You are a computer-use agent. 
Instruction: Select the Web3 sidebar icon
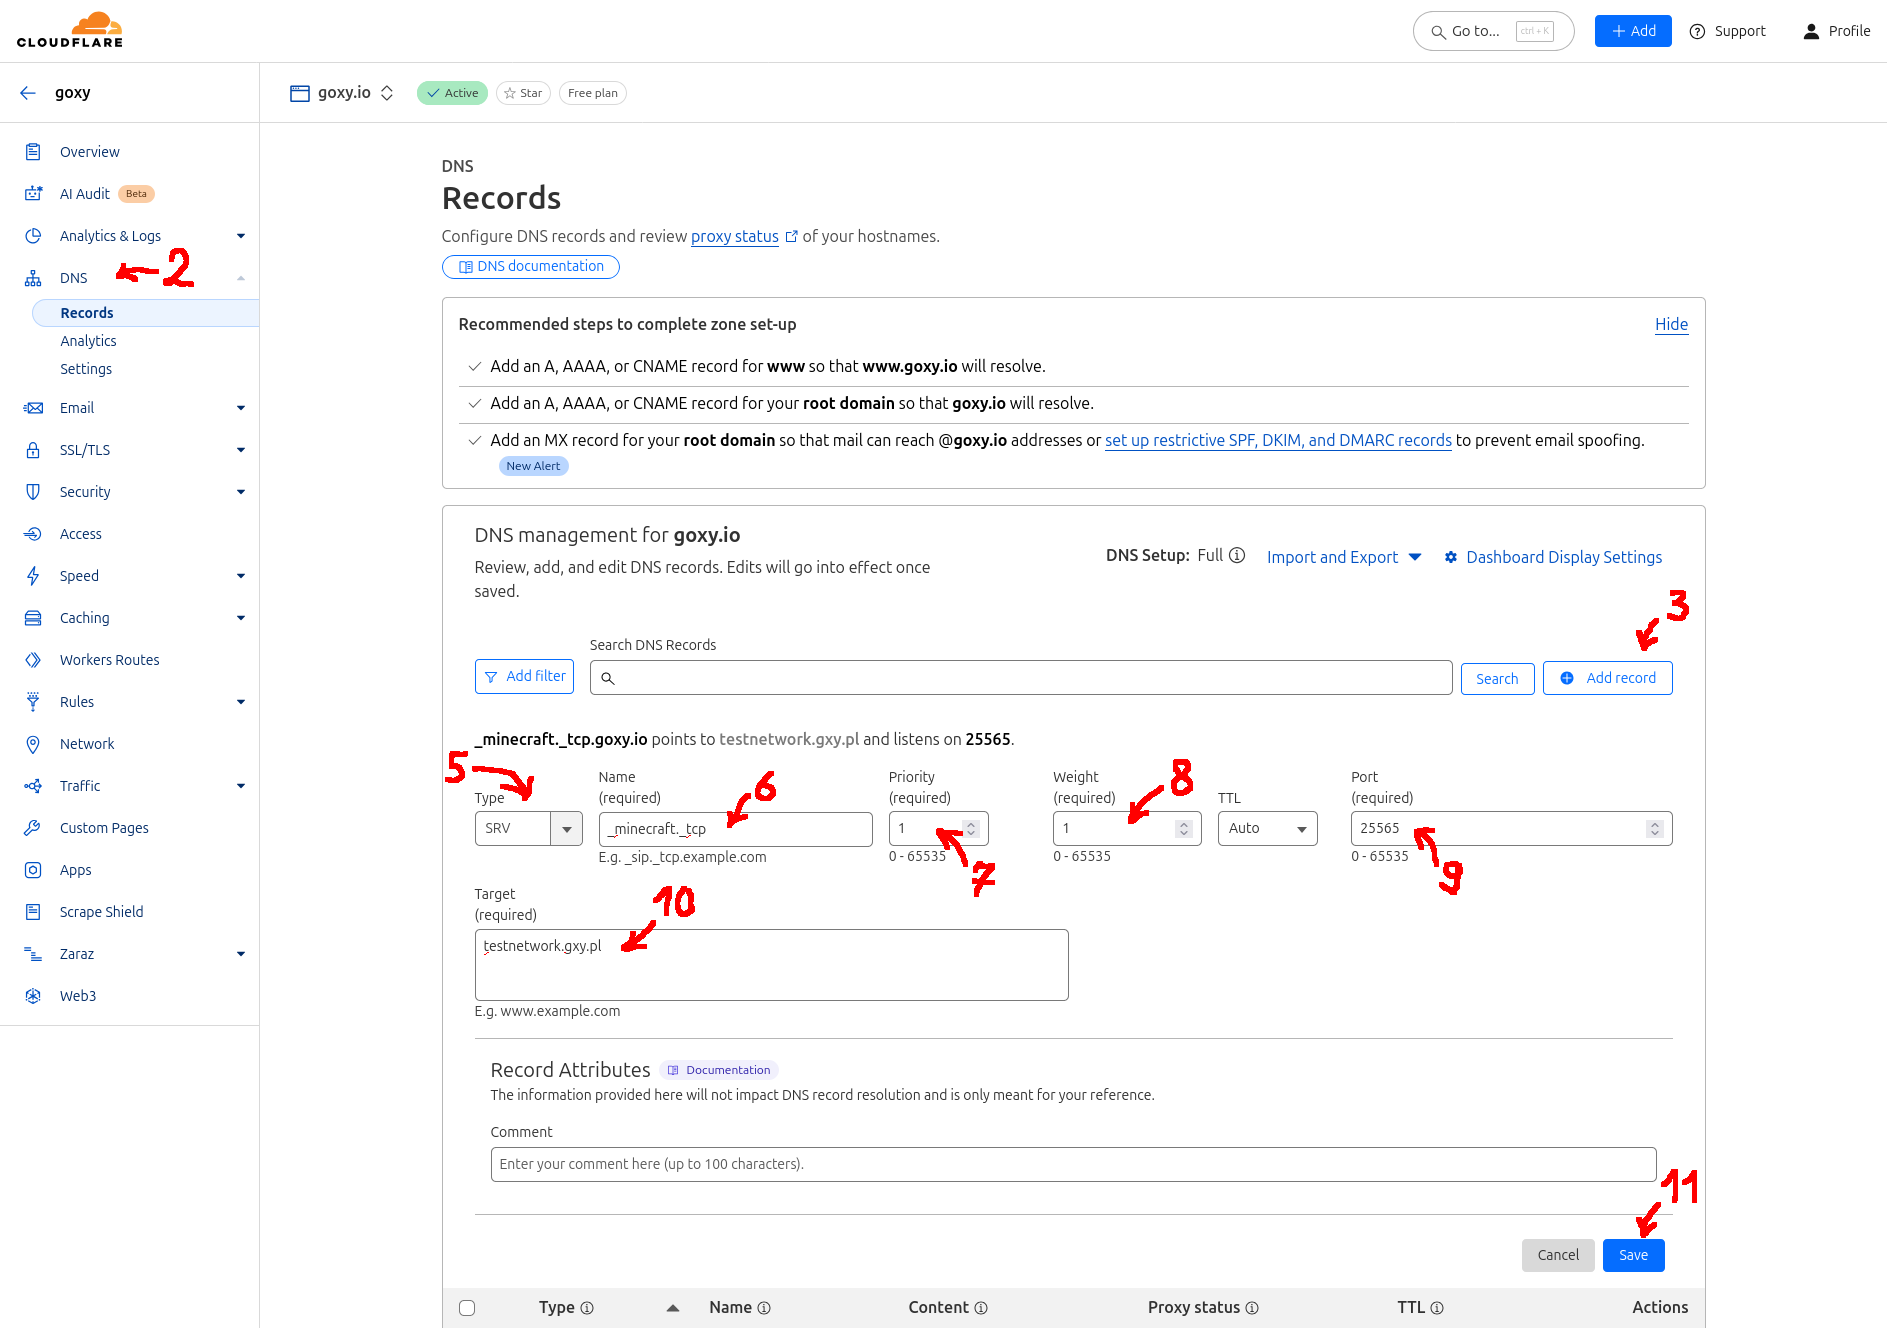click(x=33, y=995)
